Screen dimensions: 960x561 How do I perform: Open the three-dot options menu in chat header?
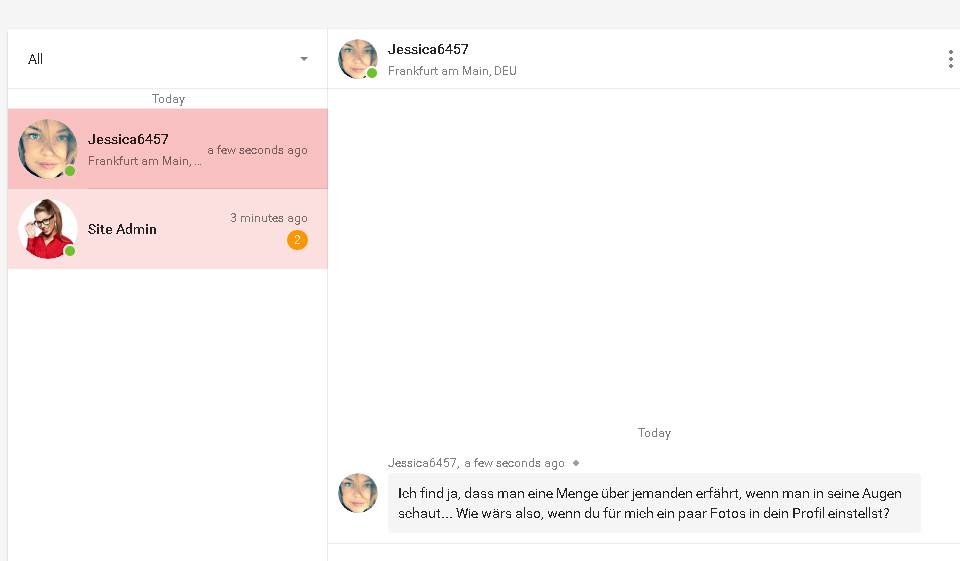pyautogui.click(x=949, y=60)
